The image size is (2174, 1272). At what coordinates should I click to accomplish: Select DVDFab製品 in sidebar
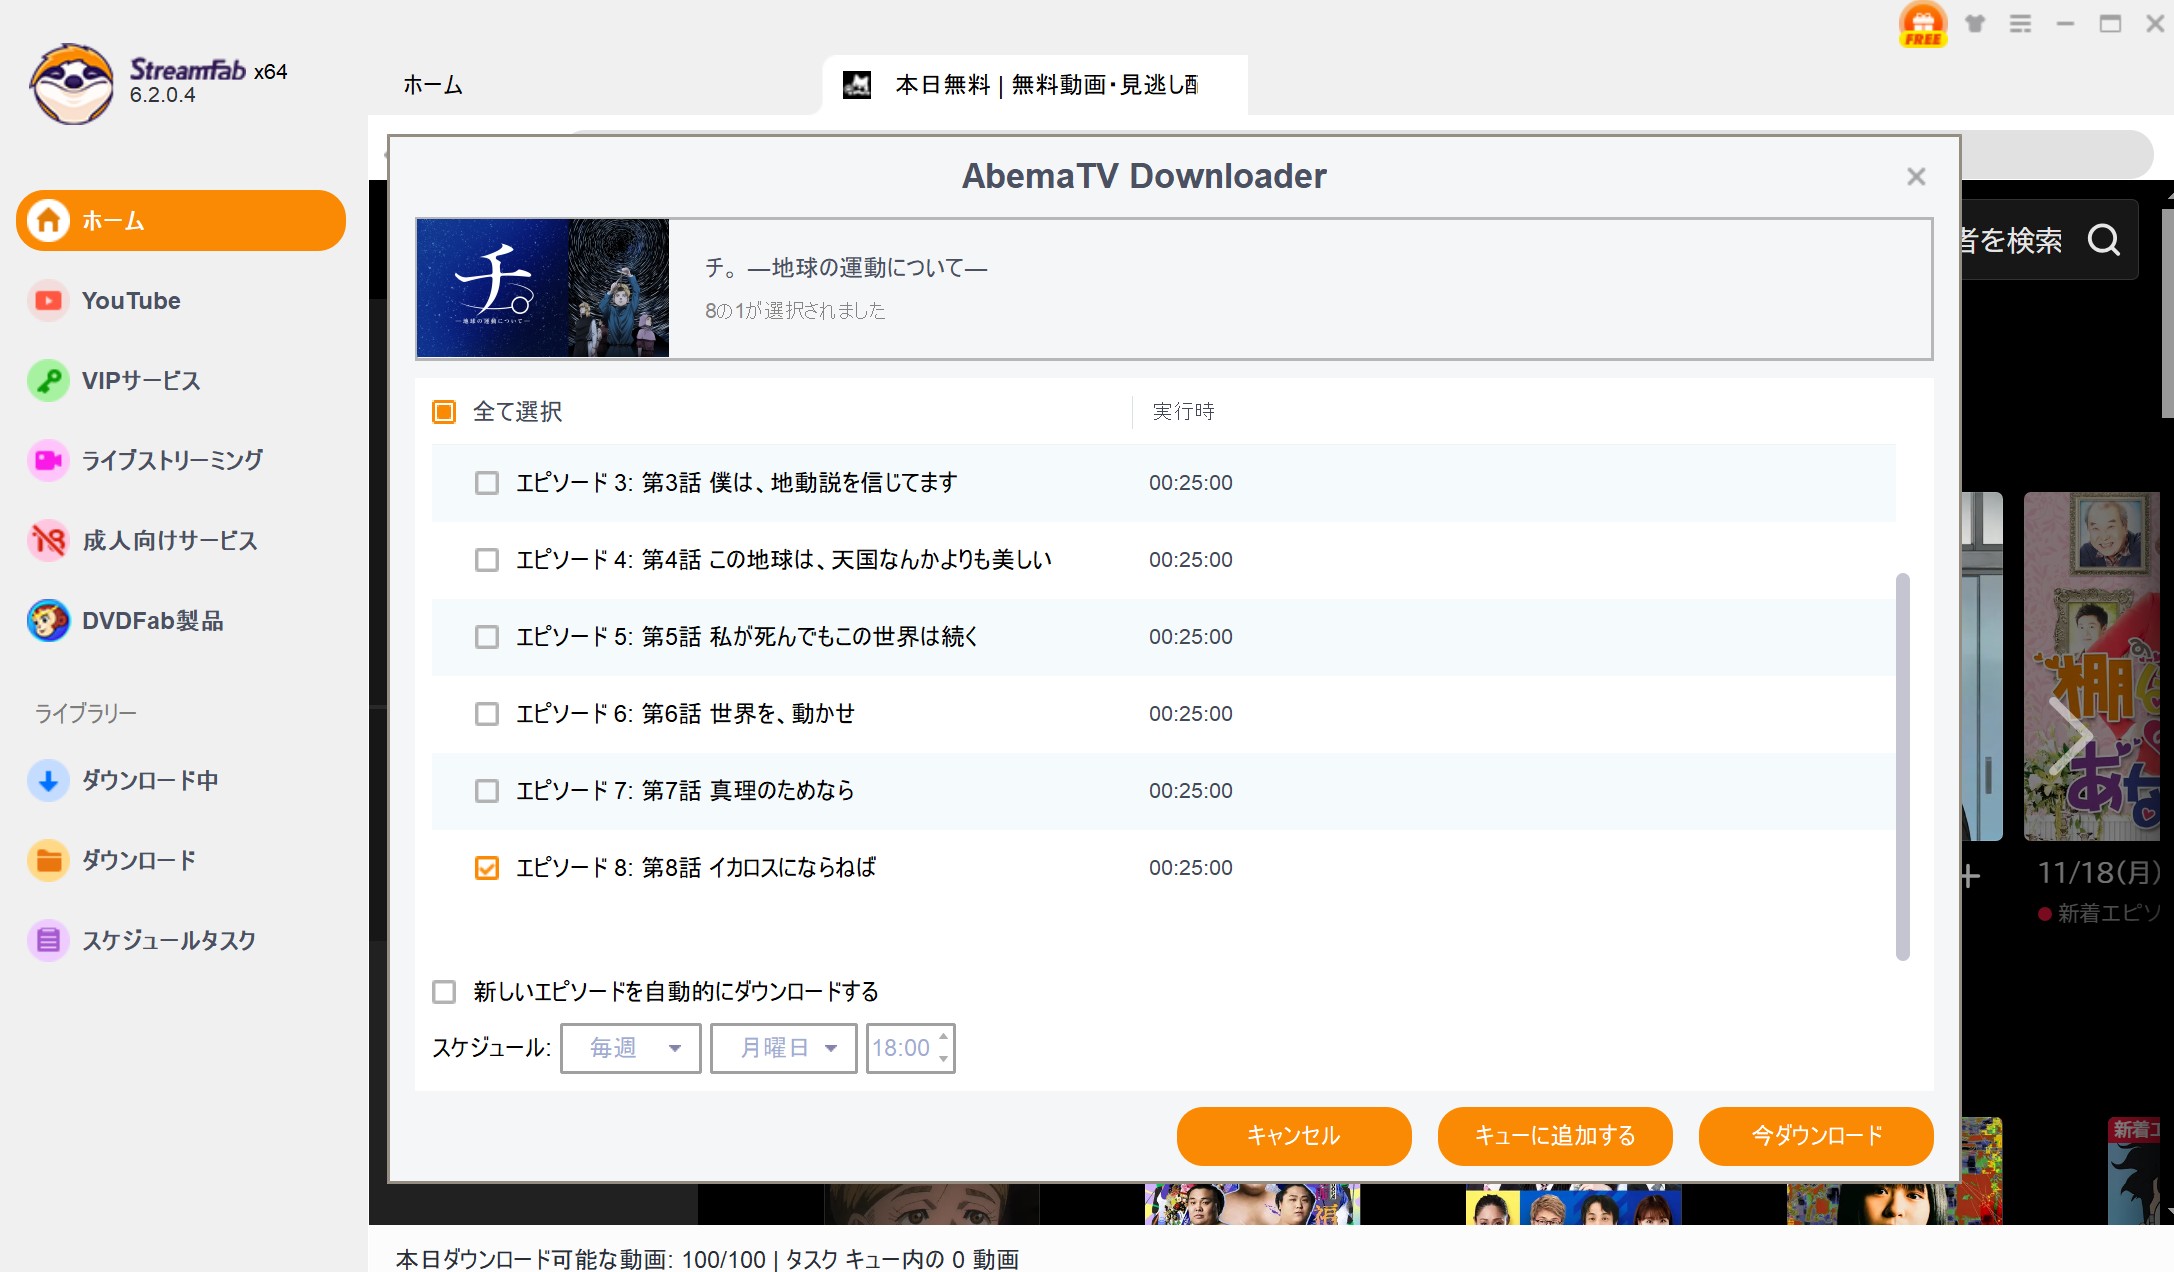(153, 621)
